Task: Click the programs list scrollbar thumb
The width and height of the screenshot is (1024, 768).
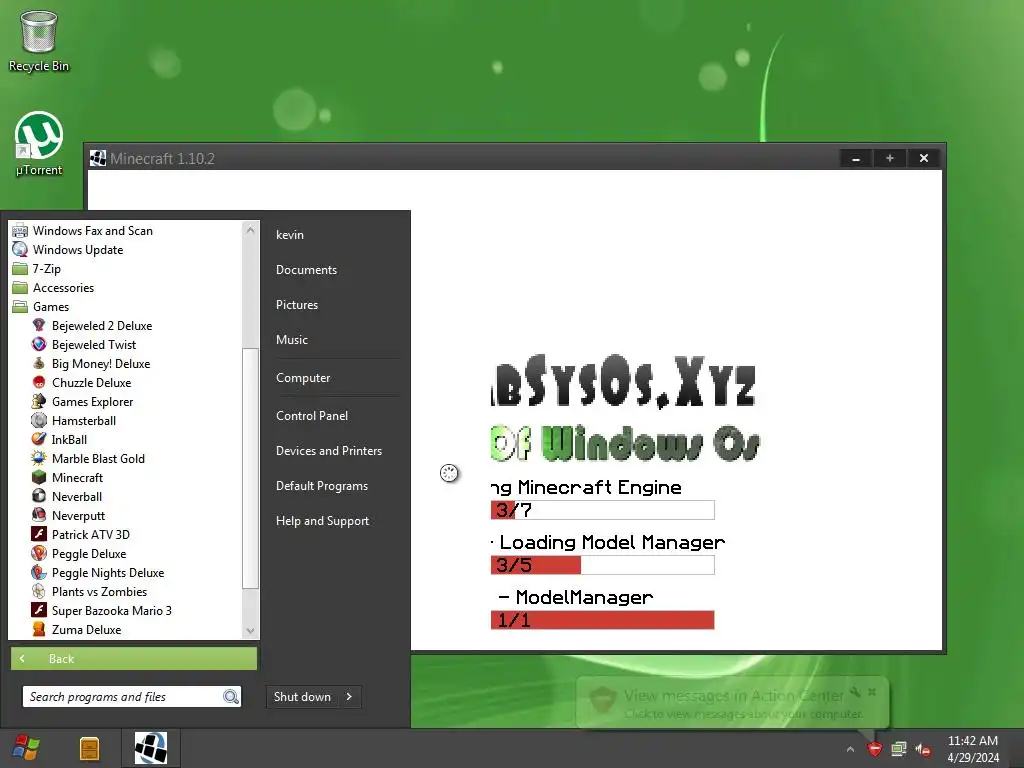Action: (x=250, y=468)
